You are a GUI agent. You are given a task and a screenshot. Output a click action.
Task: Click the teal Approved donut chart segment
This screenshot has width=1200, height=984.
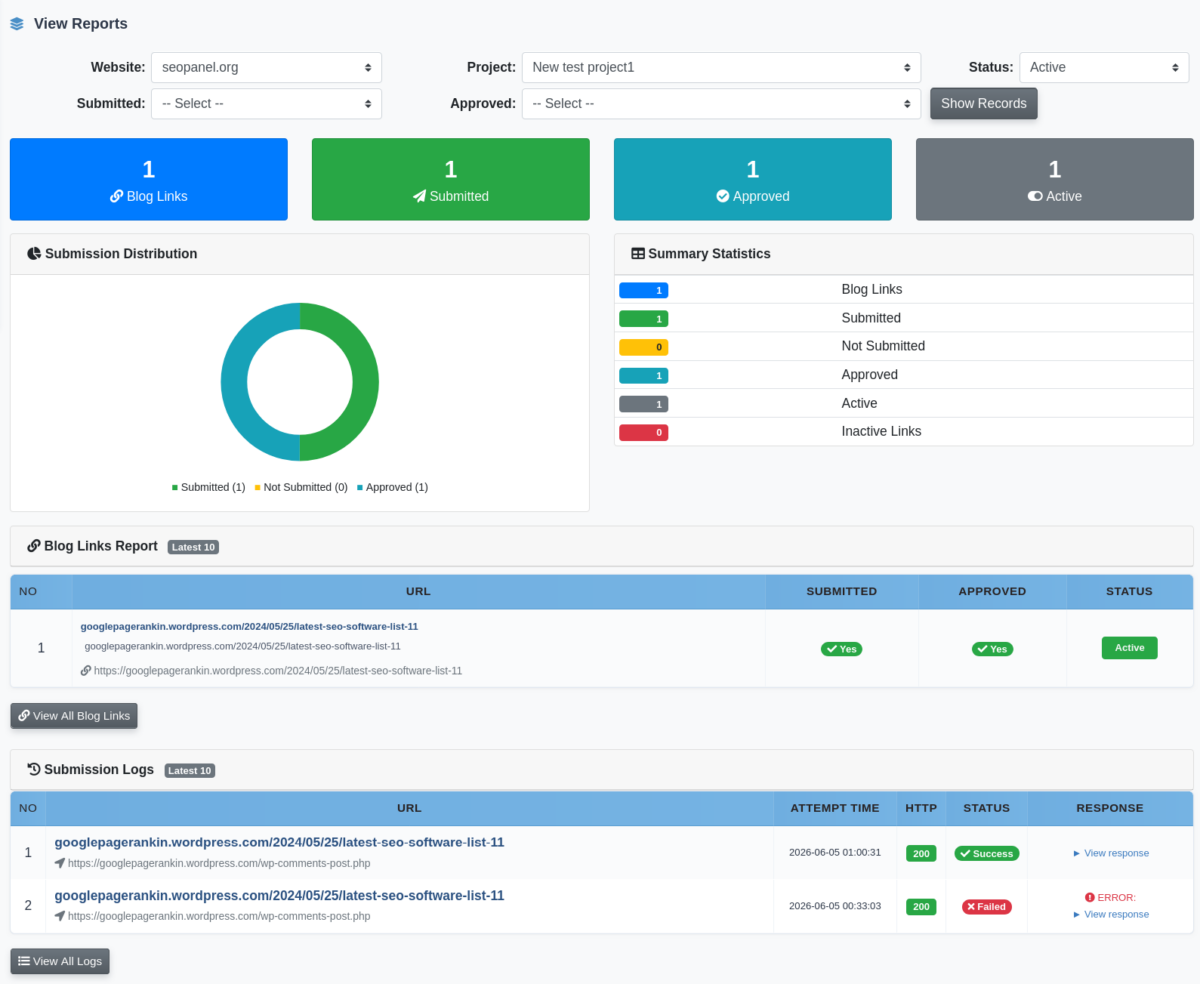click(234, 382)
